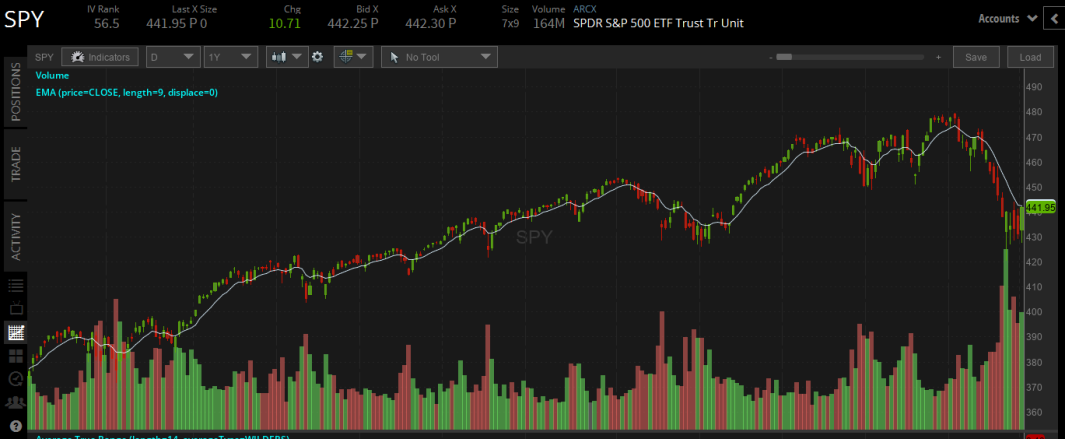1065x439 pixels.
Task: Click the Ask X value 442.30 P
Action: pyautogui.click(x=431, y=23)
